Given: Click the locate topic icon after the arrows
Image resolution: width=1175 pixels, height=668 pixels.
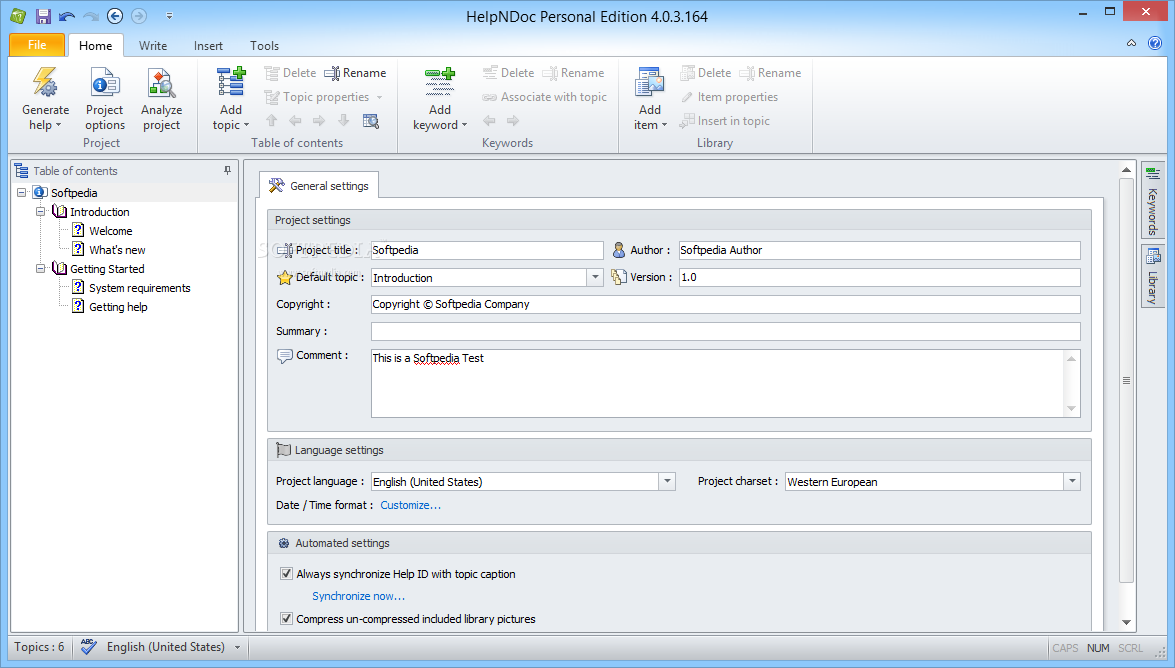Looking at the screenshot, I should pos(371,121).
